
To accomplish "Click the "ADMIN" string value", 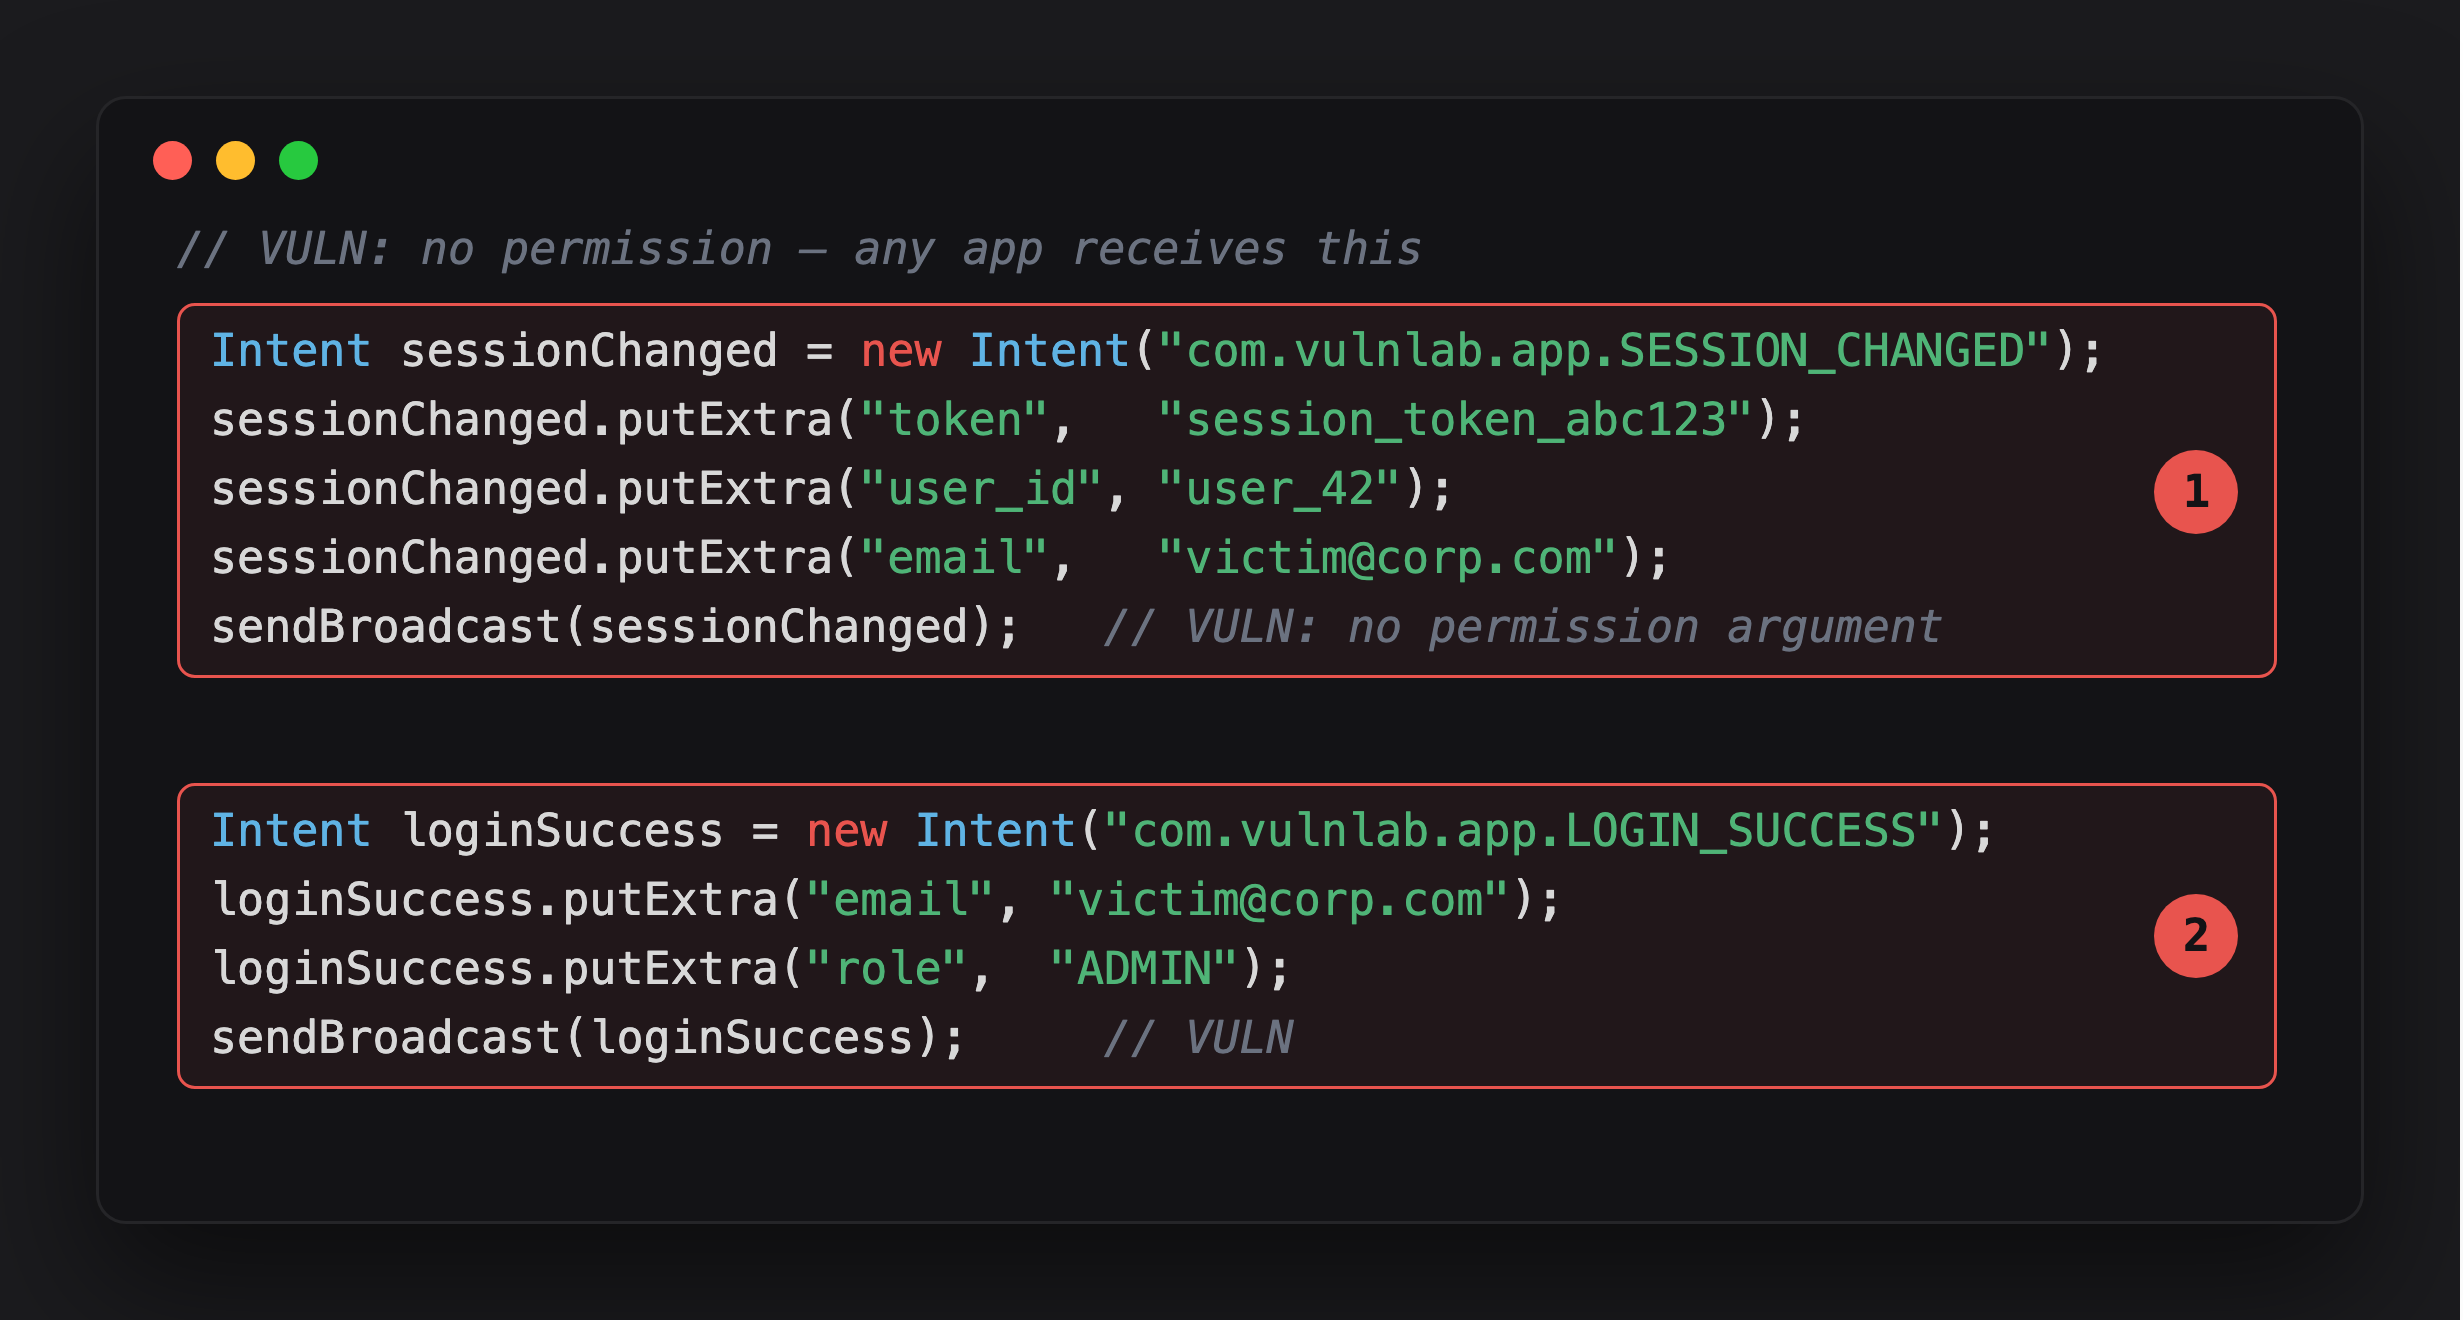I will click(x=1144, y=969).
